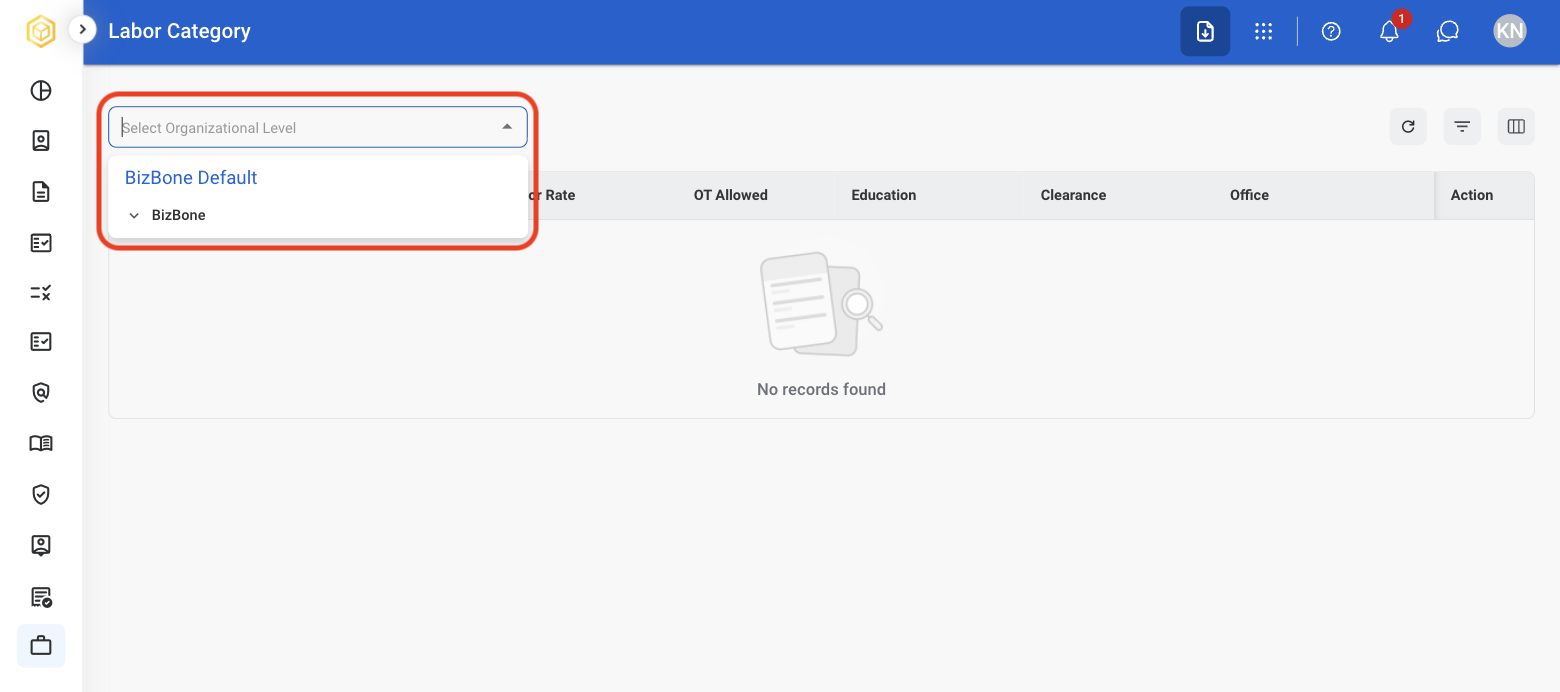Open the list-with-x sidebar icon
The height and width of the screenshot is (692, 1560).
pos(41,293)
